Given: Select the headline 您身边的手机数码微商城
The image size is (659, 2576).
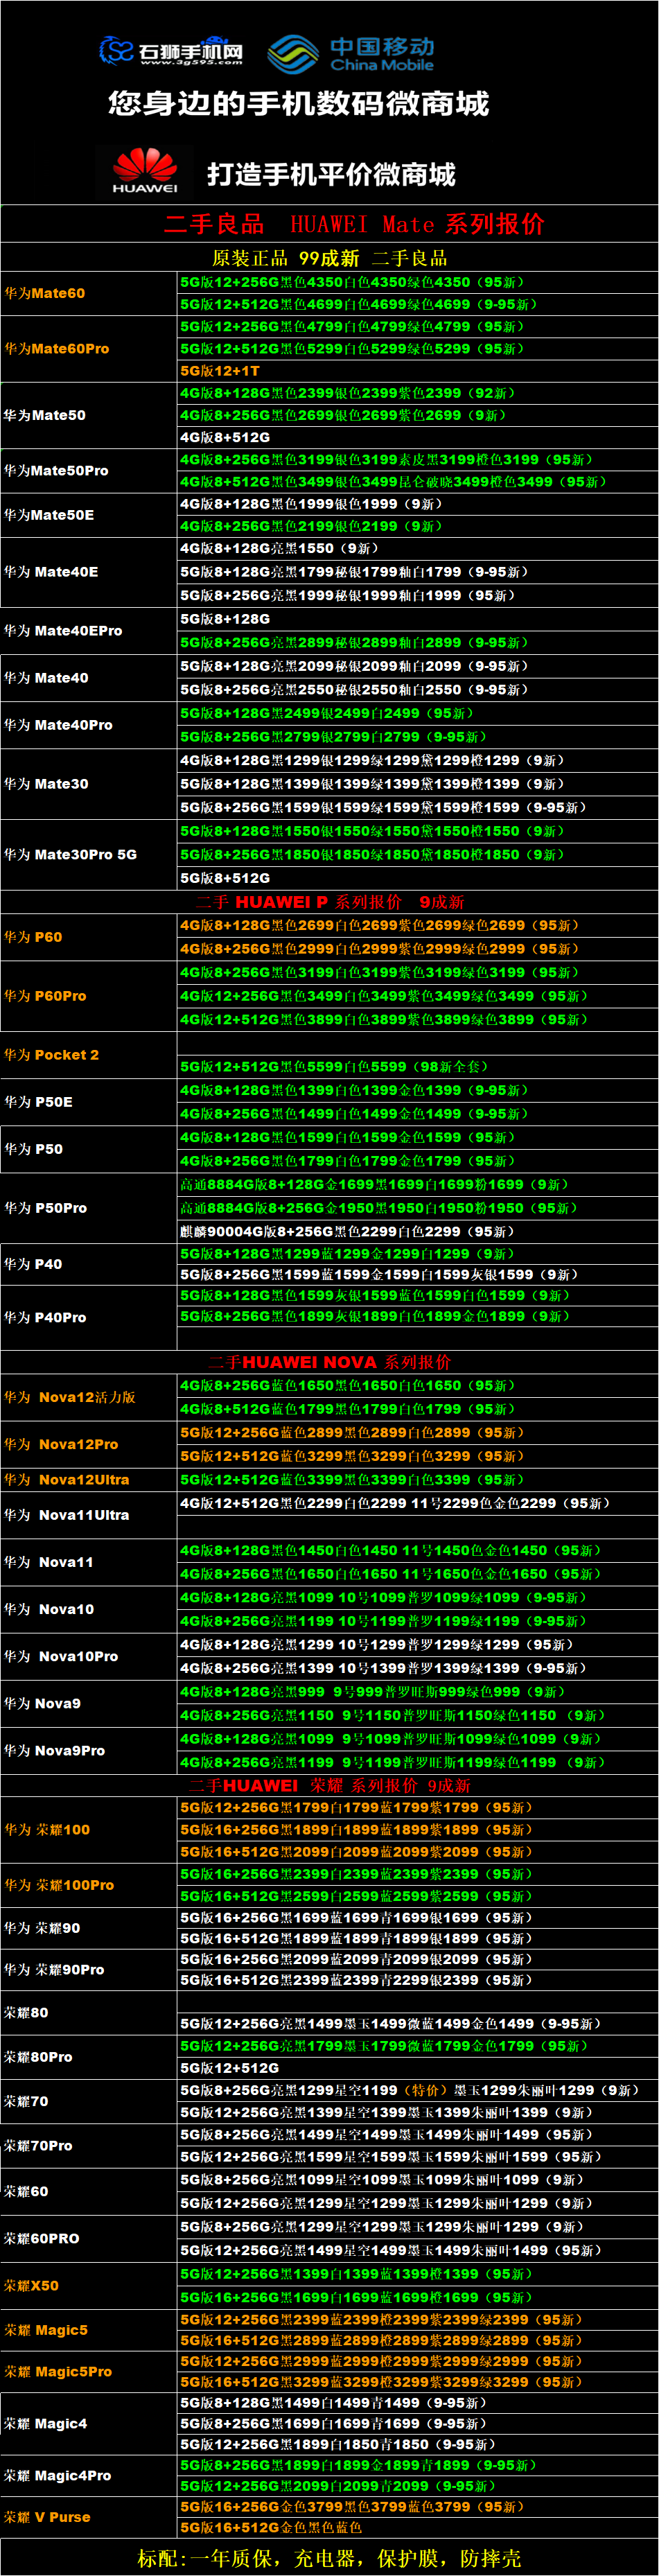Looking at the screenshot, I should (298, 104).
